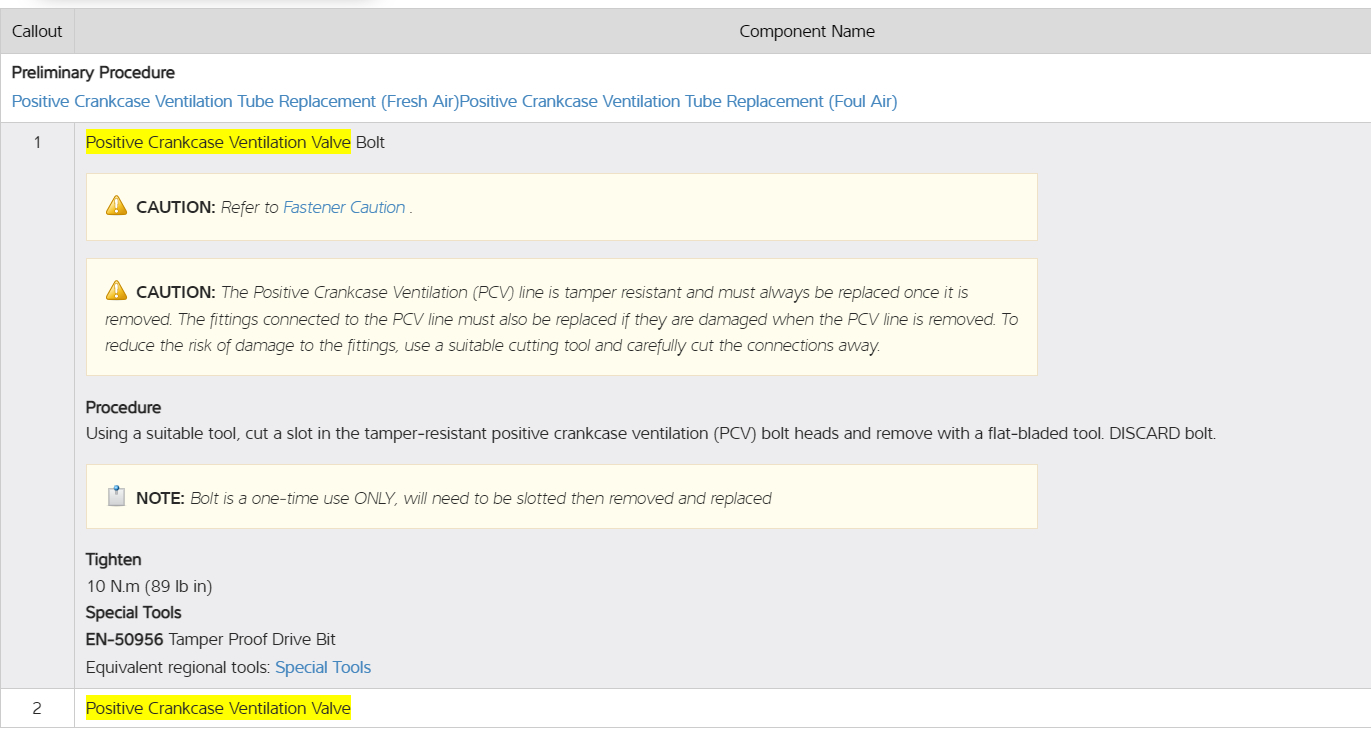Click highlighted valve name in callout 2 row
Screen dimensions: 1371x737
(218, 709)
